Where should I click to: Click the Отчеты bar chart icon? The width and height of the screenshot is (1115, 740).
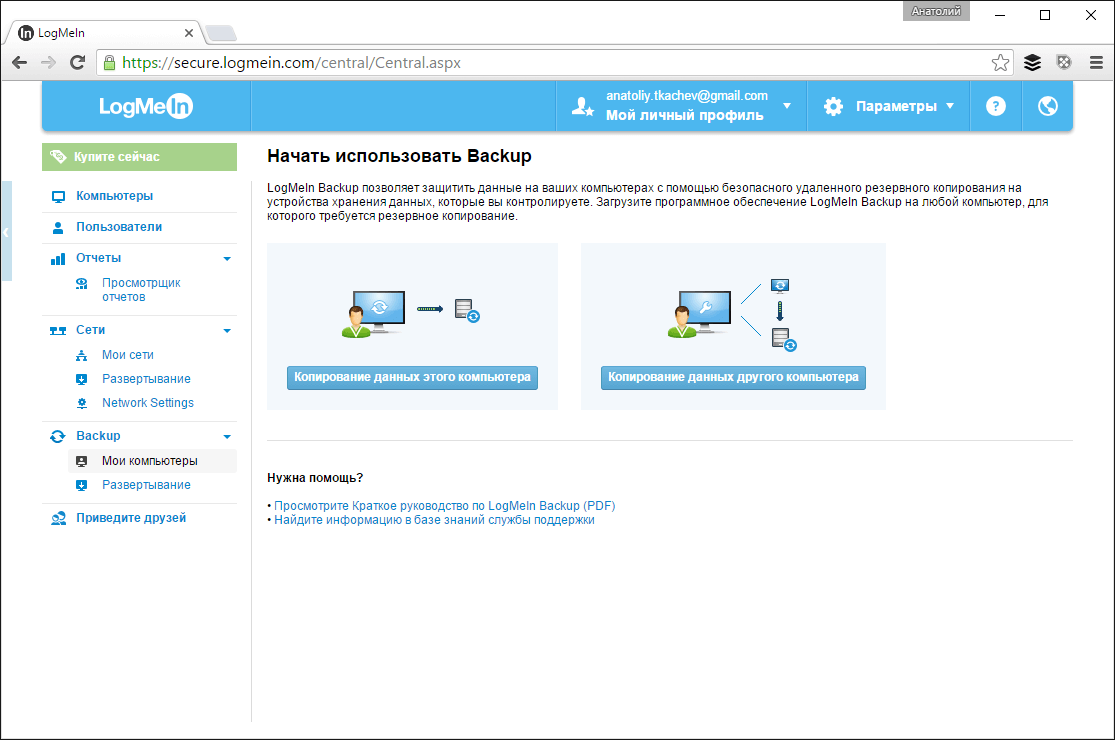[58, 259]
